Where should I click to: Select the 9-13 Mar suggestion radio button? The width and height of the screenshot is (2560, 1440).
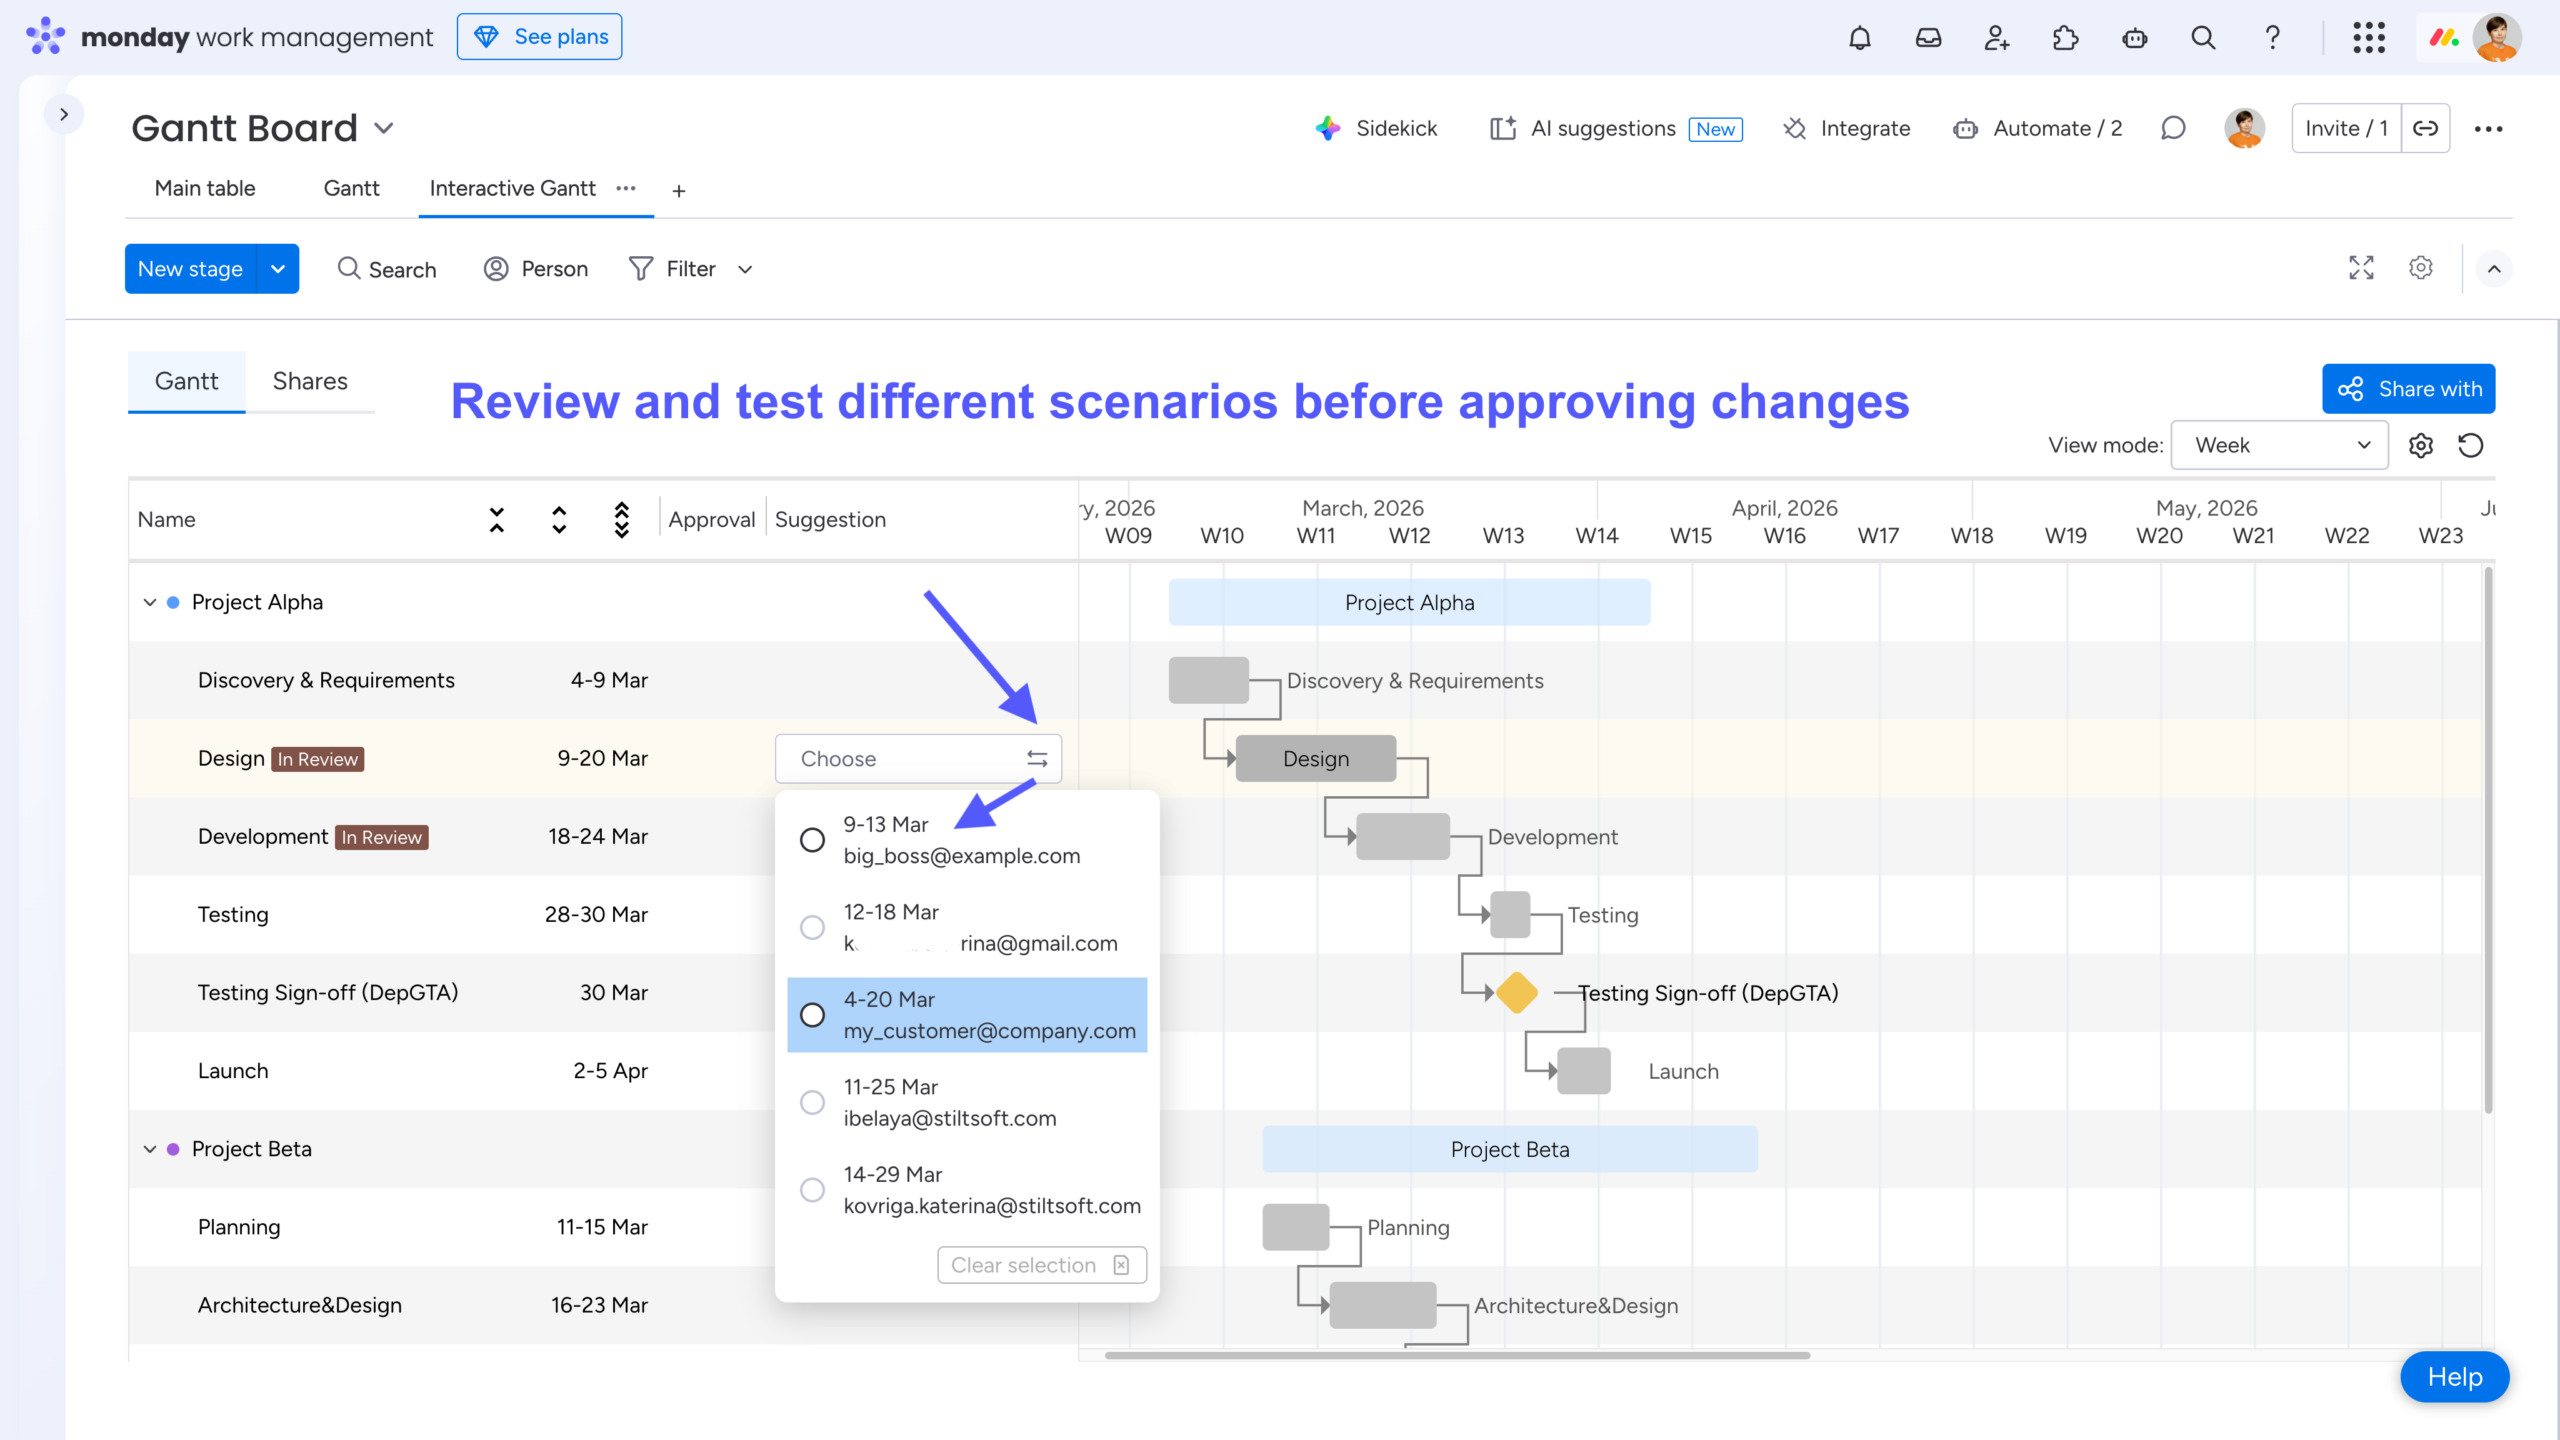tap(811, 840)
